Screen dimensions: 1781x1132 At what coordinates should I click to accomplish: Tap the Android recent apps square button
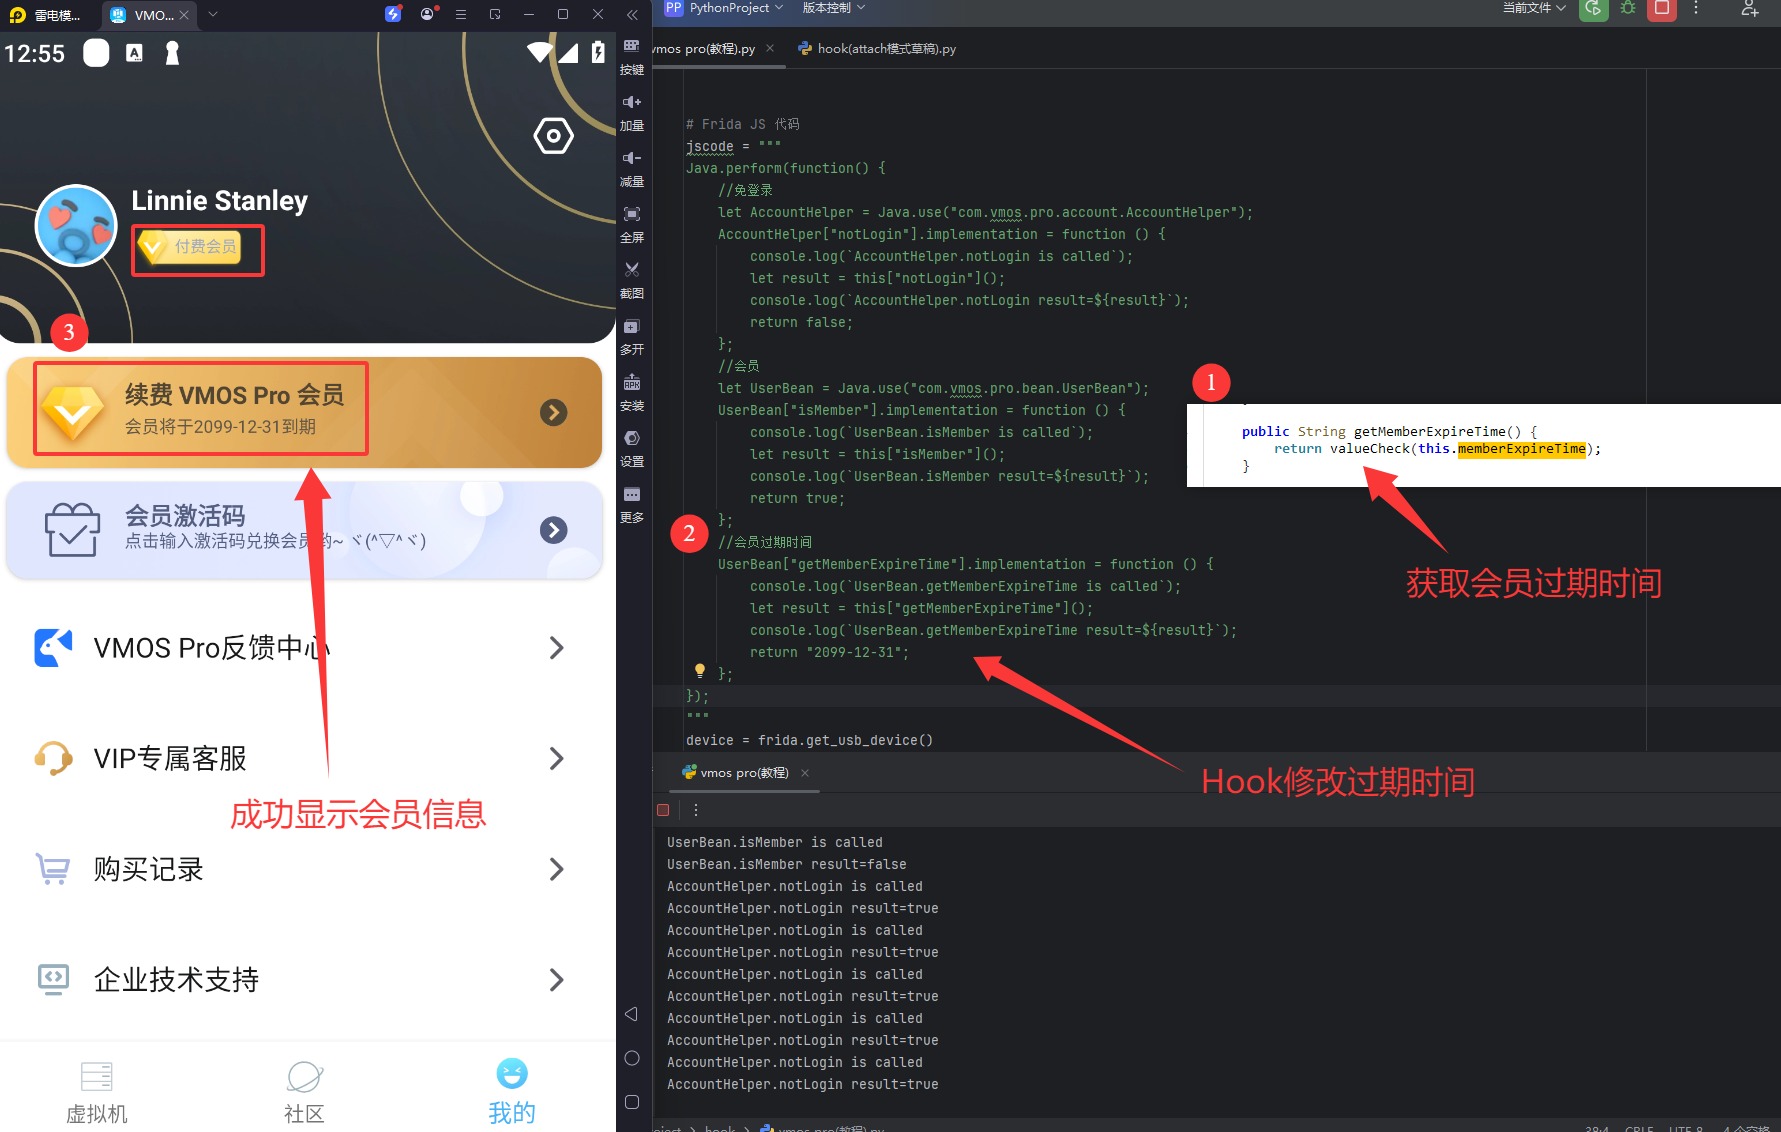[631, 1102]
